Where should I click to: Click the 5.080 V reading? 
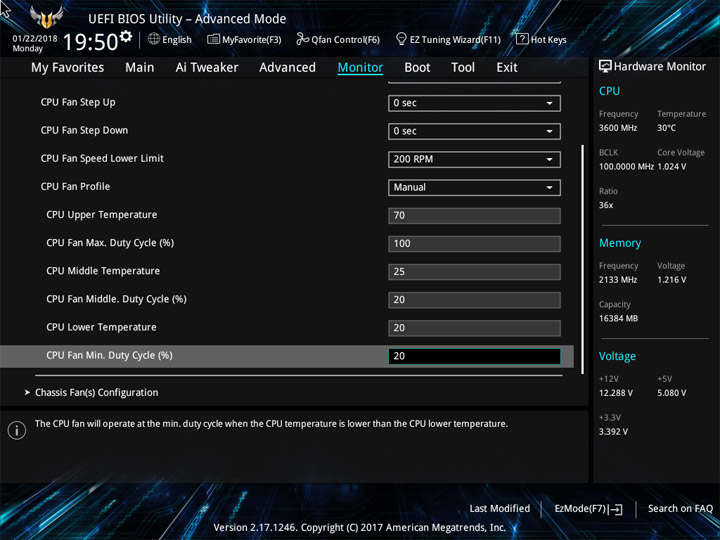[x=671, y=393]
